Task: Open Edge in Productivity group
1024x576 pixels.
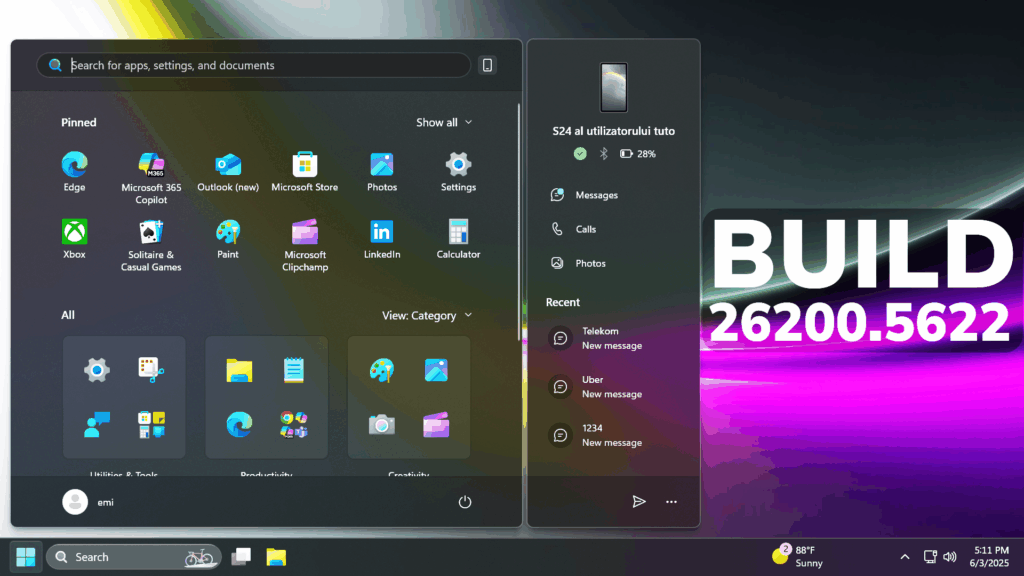Action: pos(239,425)
